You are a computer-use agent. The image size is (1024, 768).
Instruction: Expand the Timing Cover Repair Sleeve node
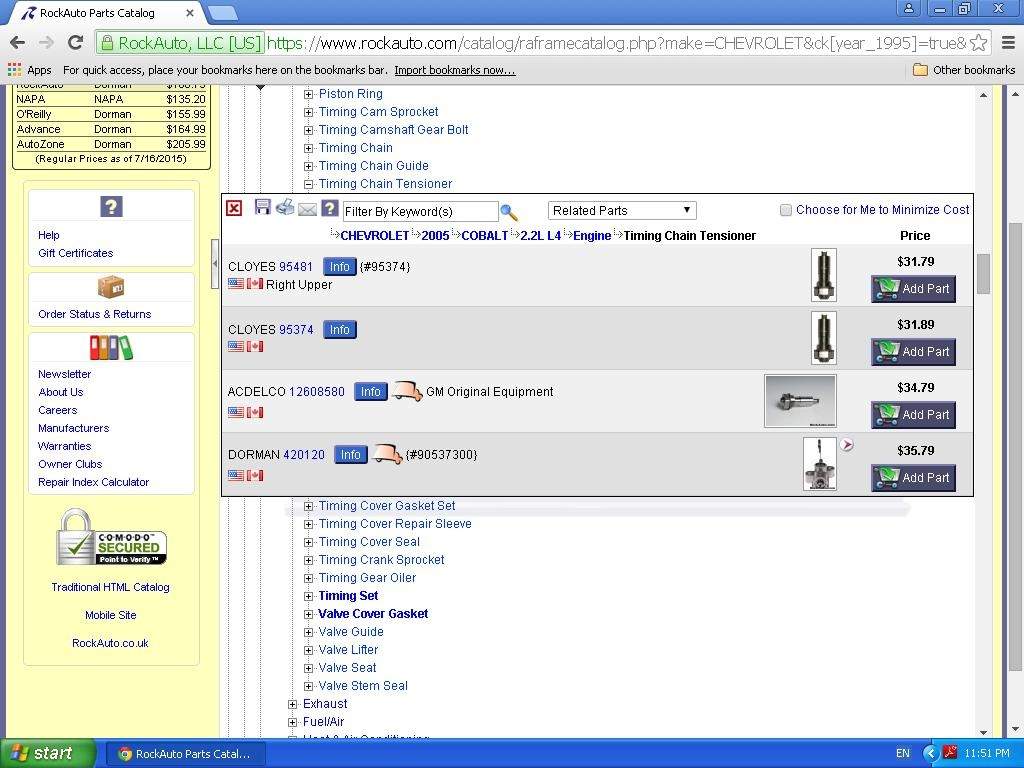point(308,524)
